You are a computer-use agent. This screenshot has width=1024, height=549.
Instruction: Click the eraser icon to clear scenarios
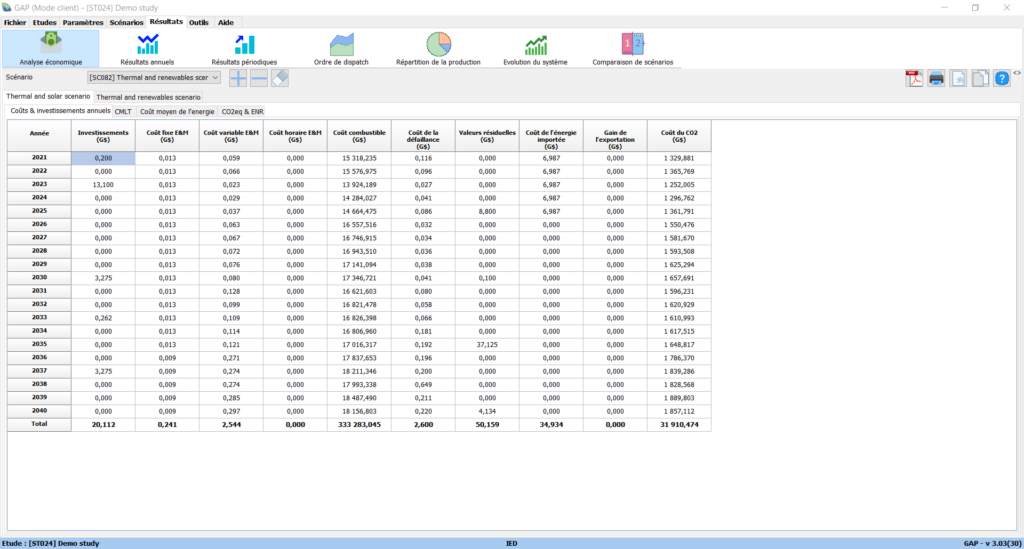tap(280, 78)
